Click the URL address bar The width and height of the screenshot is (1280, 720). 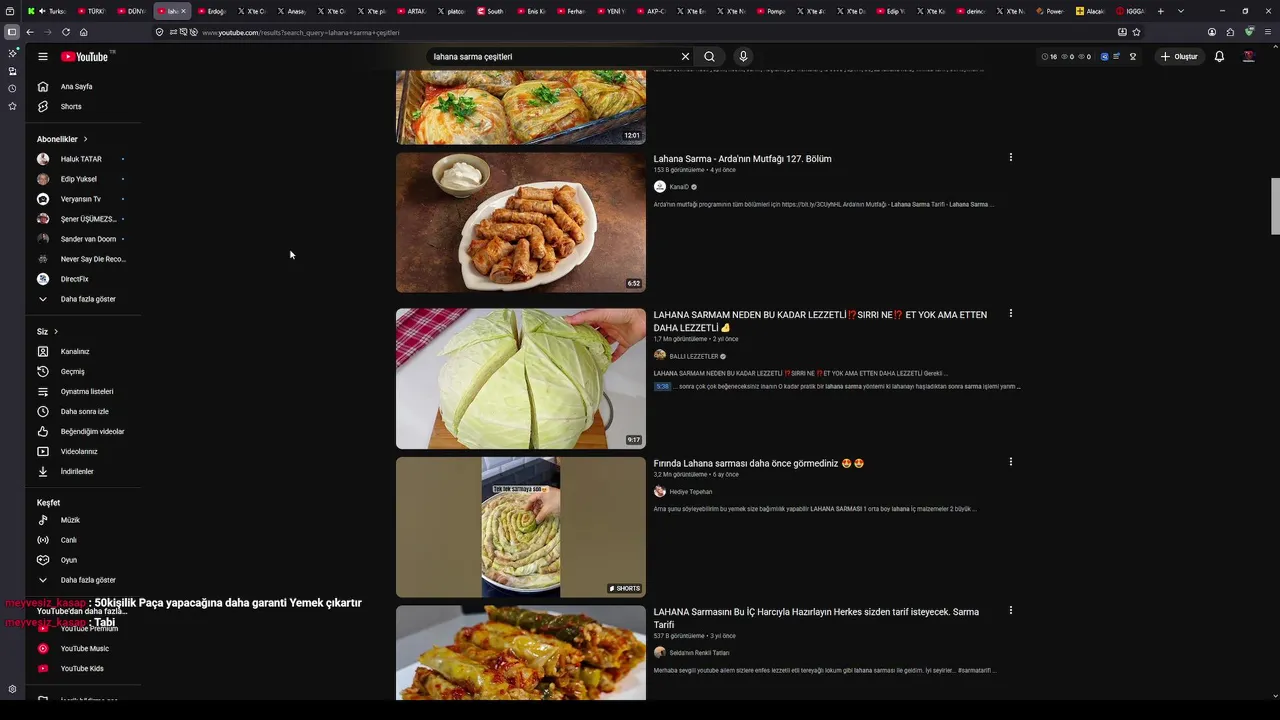point(650,32)
